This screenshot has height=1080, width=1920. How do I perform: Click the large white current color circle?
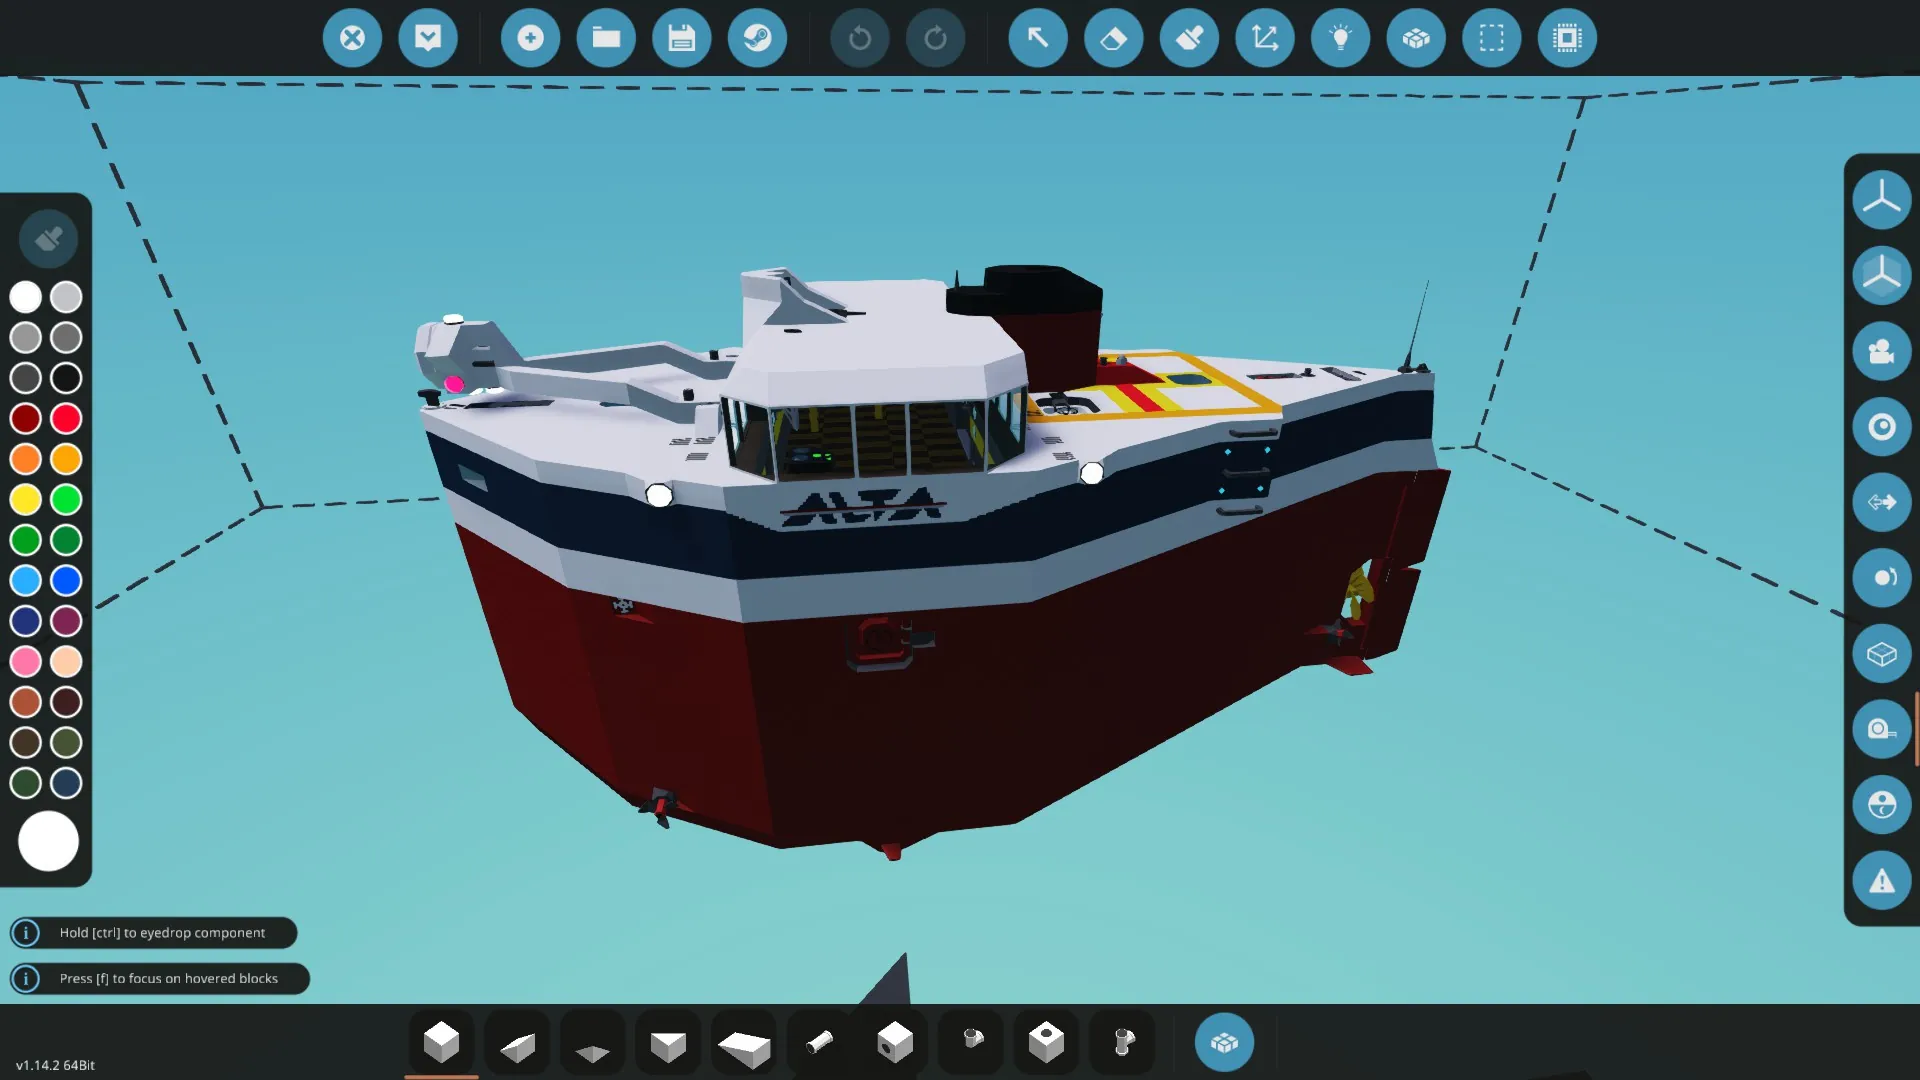pos(48,841)
